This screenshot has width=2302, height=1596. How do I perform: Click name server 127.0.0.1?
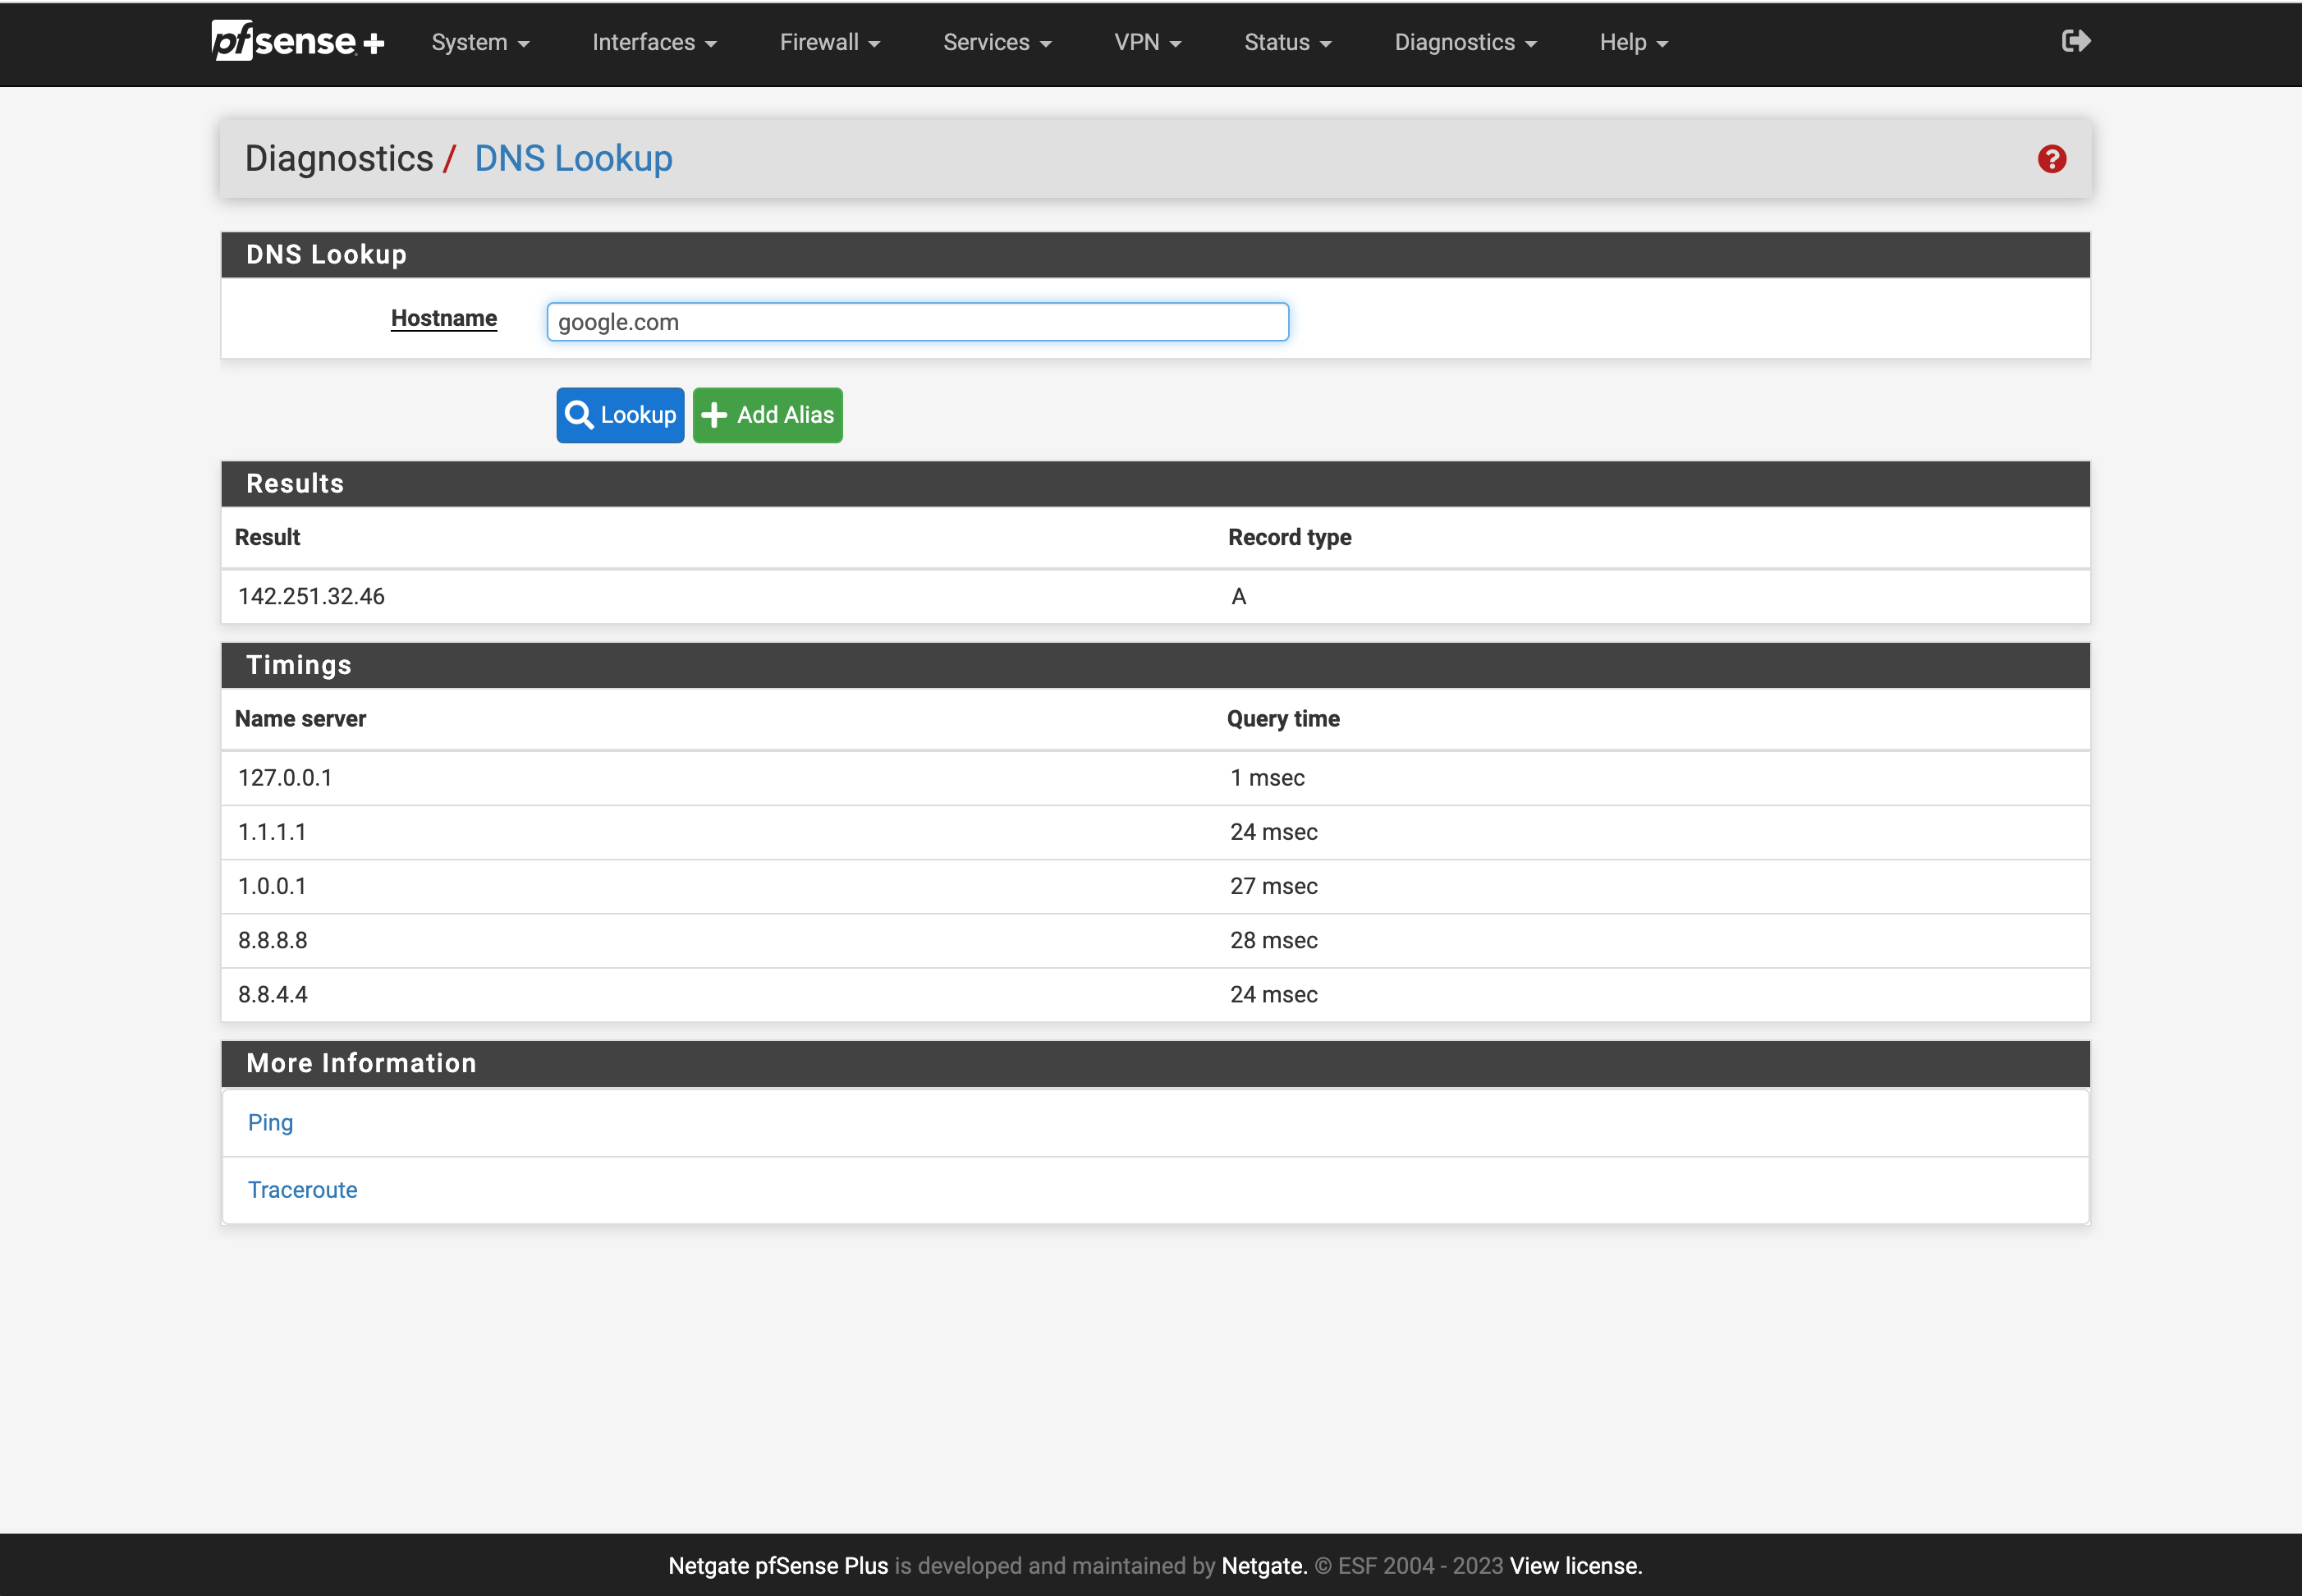coord(285,778)
